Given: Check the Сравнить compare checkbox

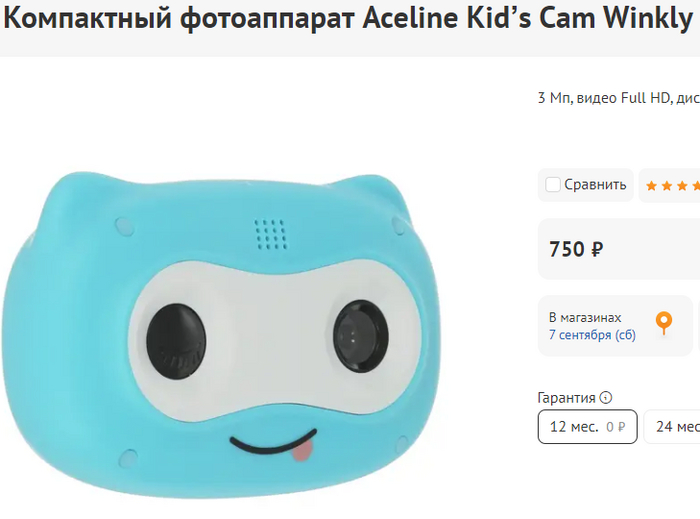Looking at the screenshot, I should click(x=553, y=185).
